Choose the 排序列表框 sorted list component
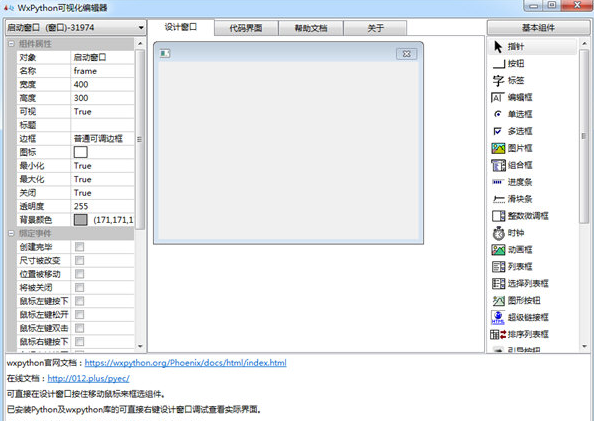 (x=520, y=334)
